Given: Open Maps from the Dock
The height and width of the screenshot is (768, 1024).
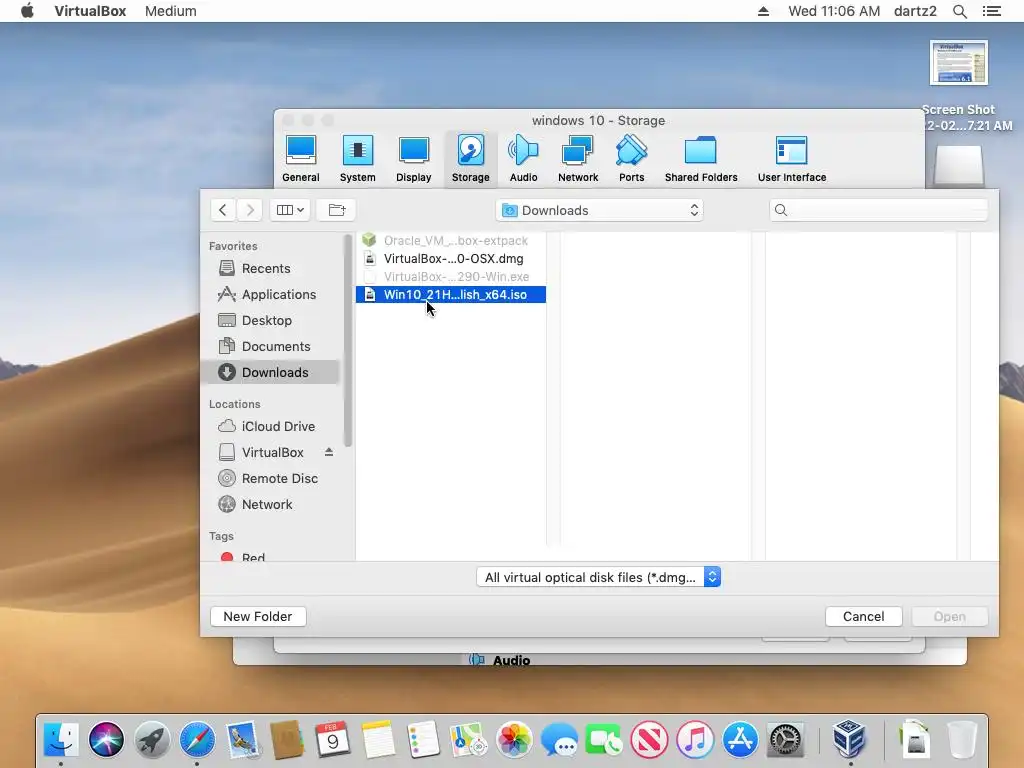Looking at the screenshot, I should 468,740.
